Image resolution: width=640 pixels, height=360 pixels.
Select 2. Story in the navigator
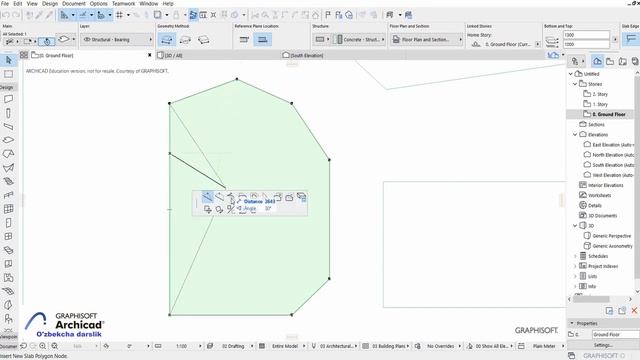[596, 94]
